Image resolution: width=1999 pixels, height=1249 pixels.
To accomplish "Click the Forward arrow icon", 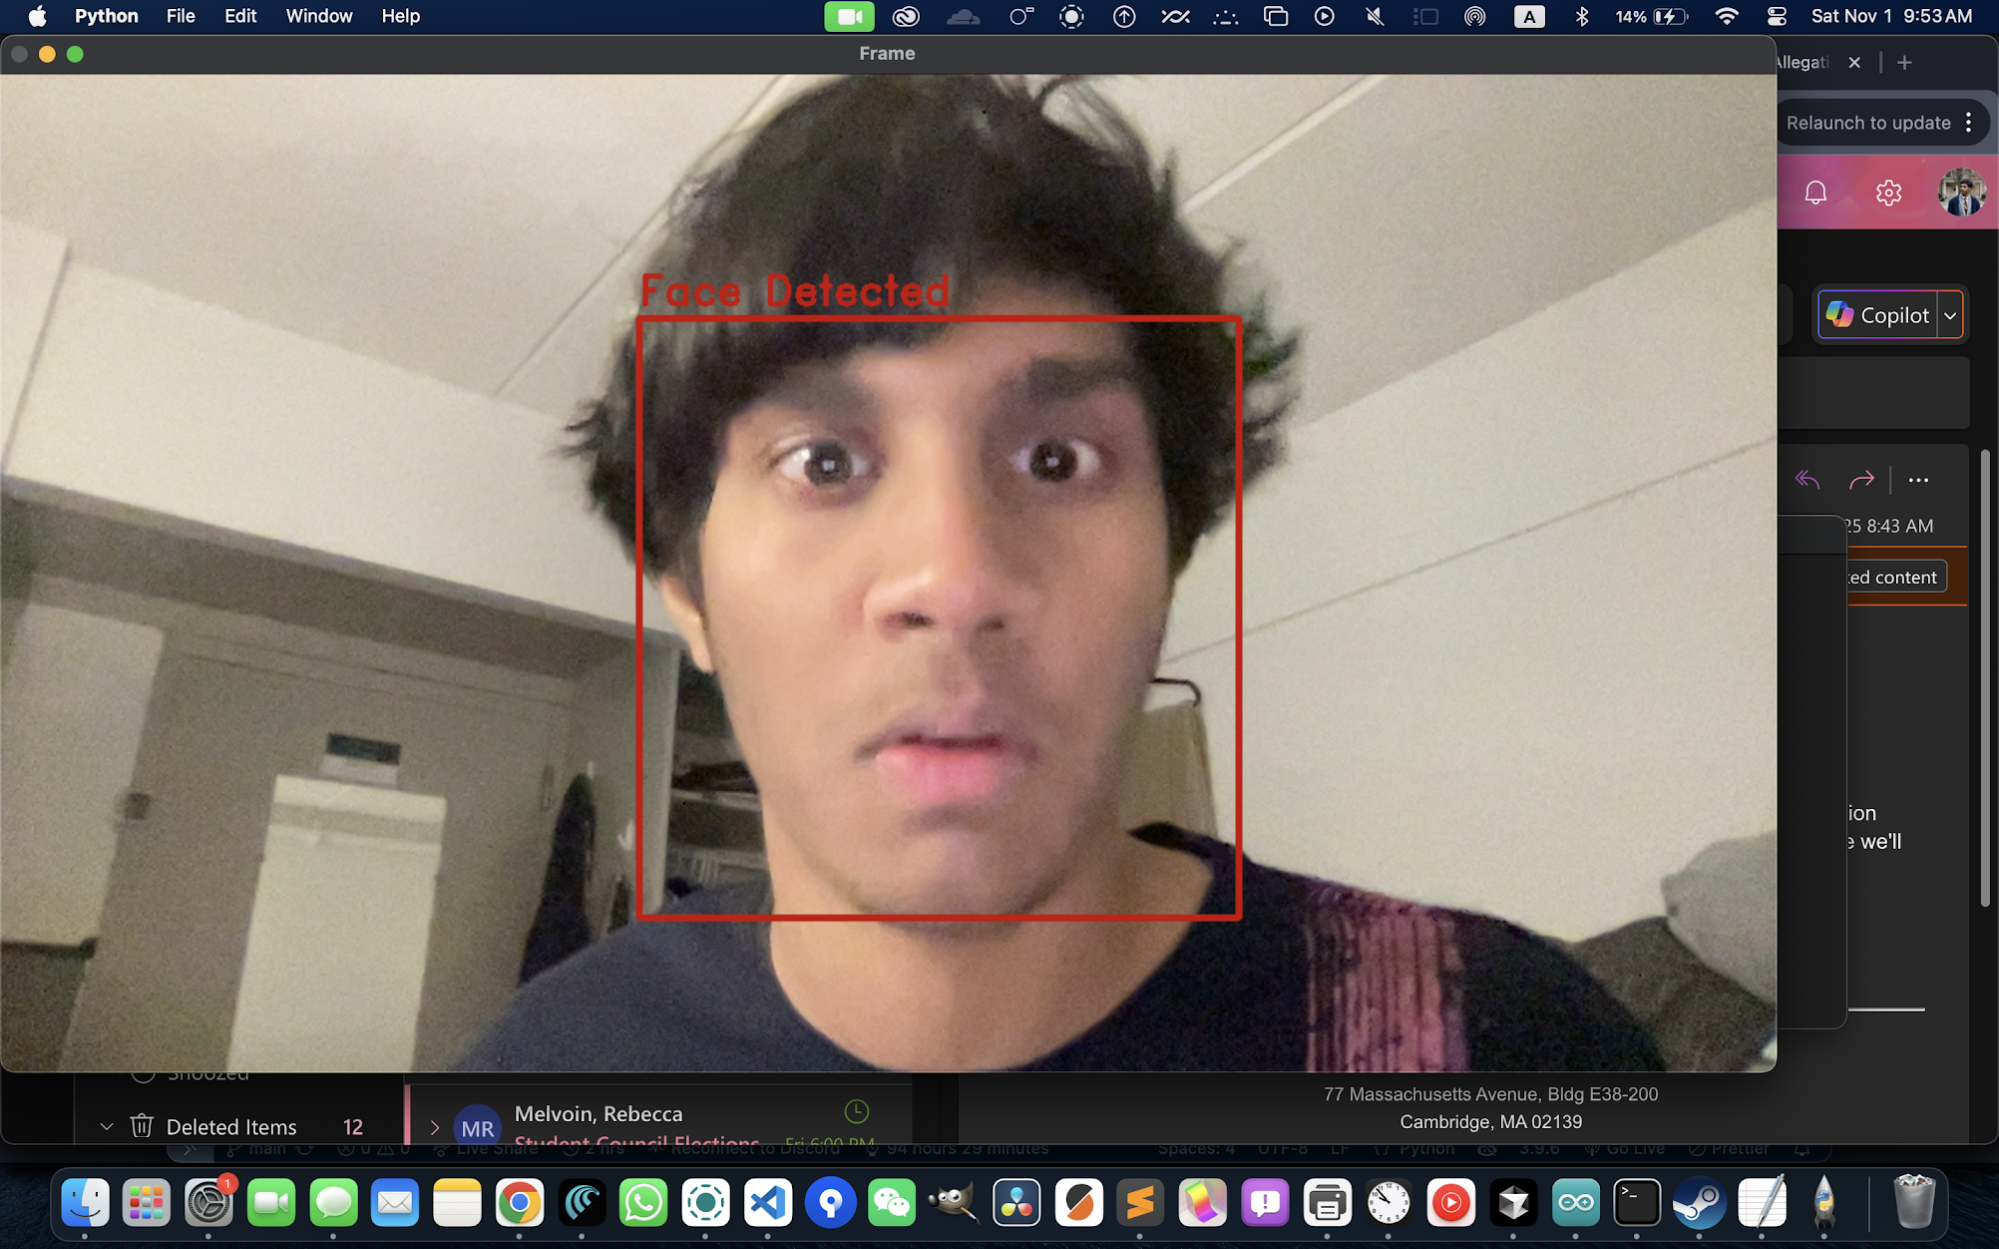I will coord(1861,480).
